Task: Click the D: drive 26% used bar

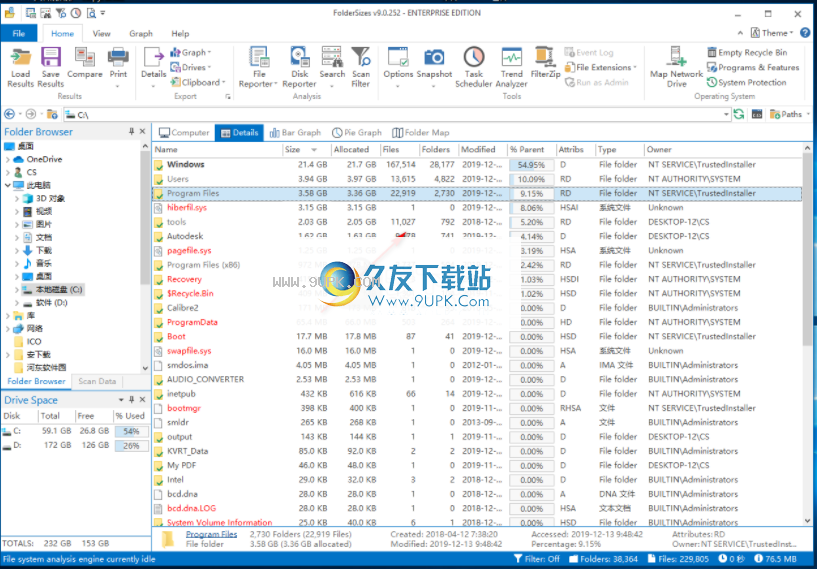Action: (x=131, y=446)
